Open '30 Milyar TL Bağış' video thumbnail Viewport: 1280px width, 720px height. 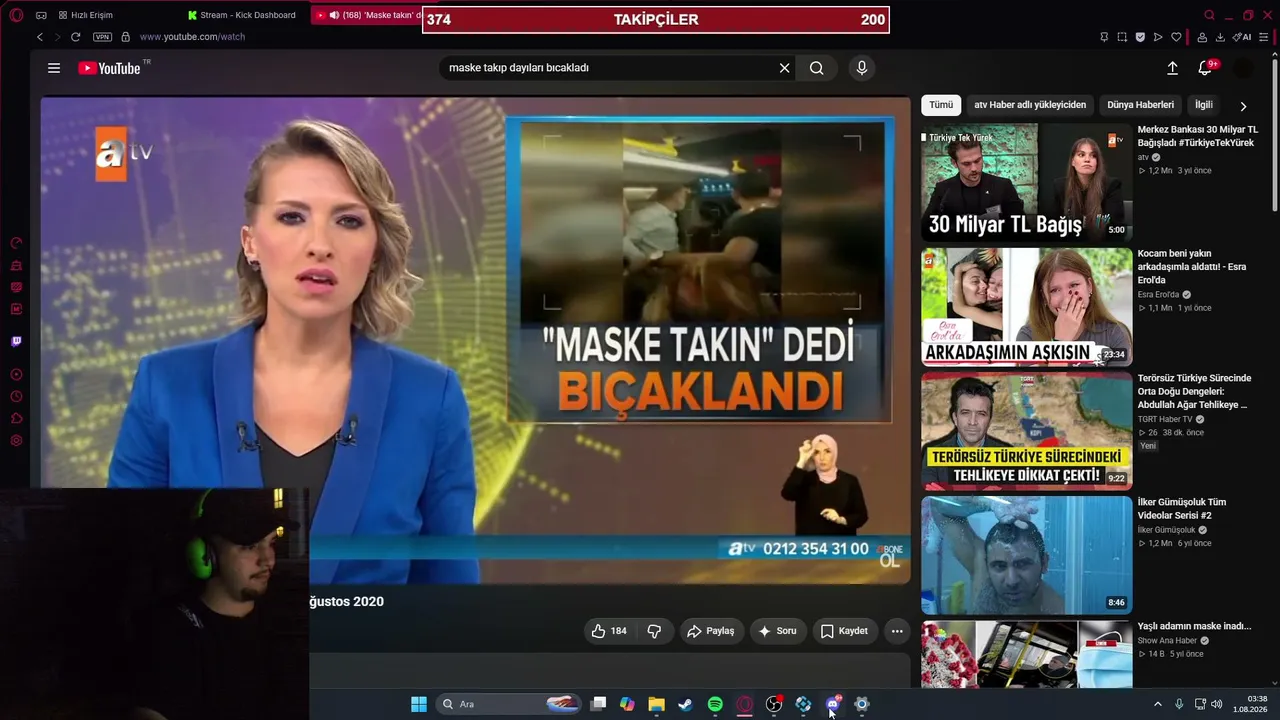click(x=1026, y=182)
